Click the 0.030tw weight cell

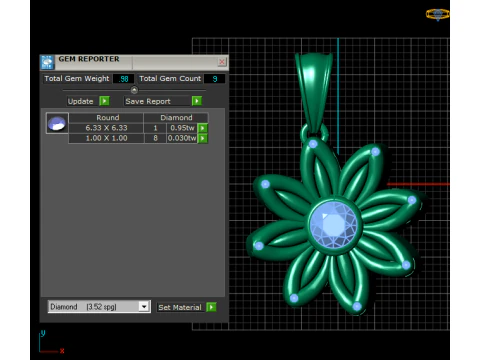pos(182,138)
